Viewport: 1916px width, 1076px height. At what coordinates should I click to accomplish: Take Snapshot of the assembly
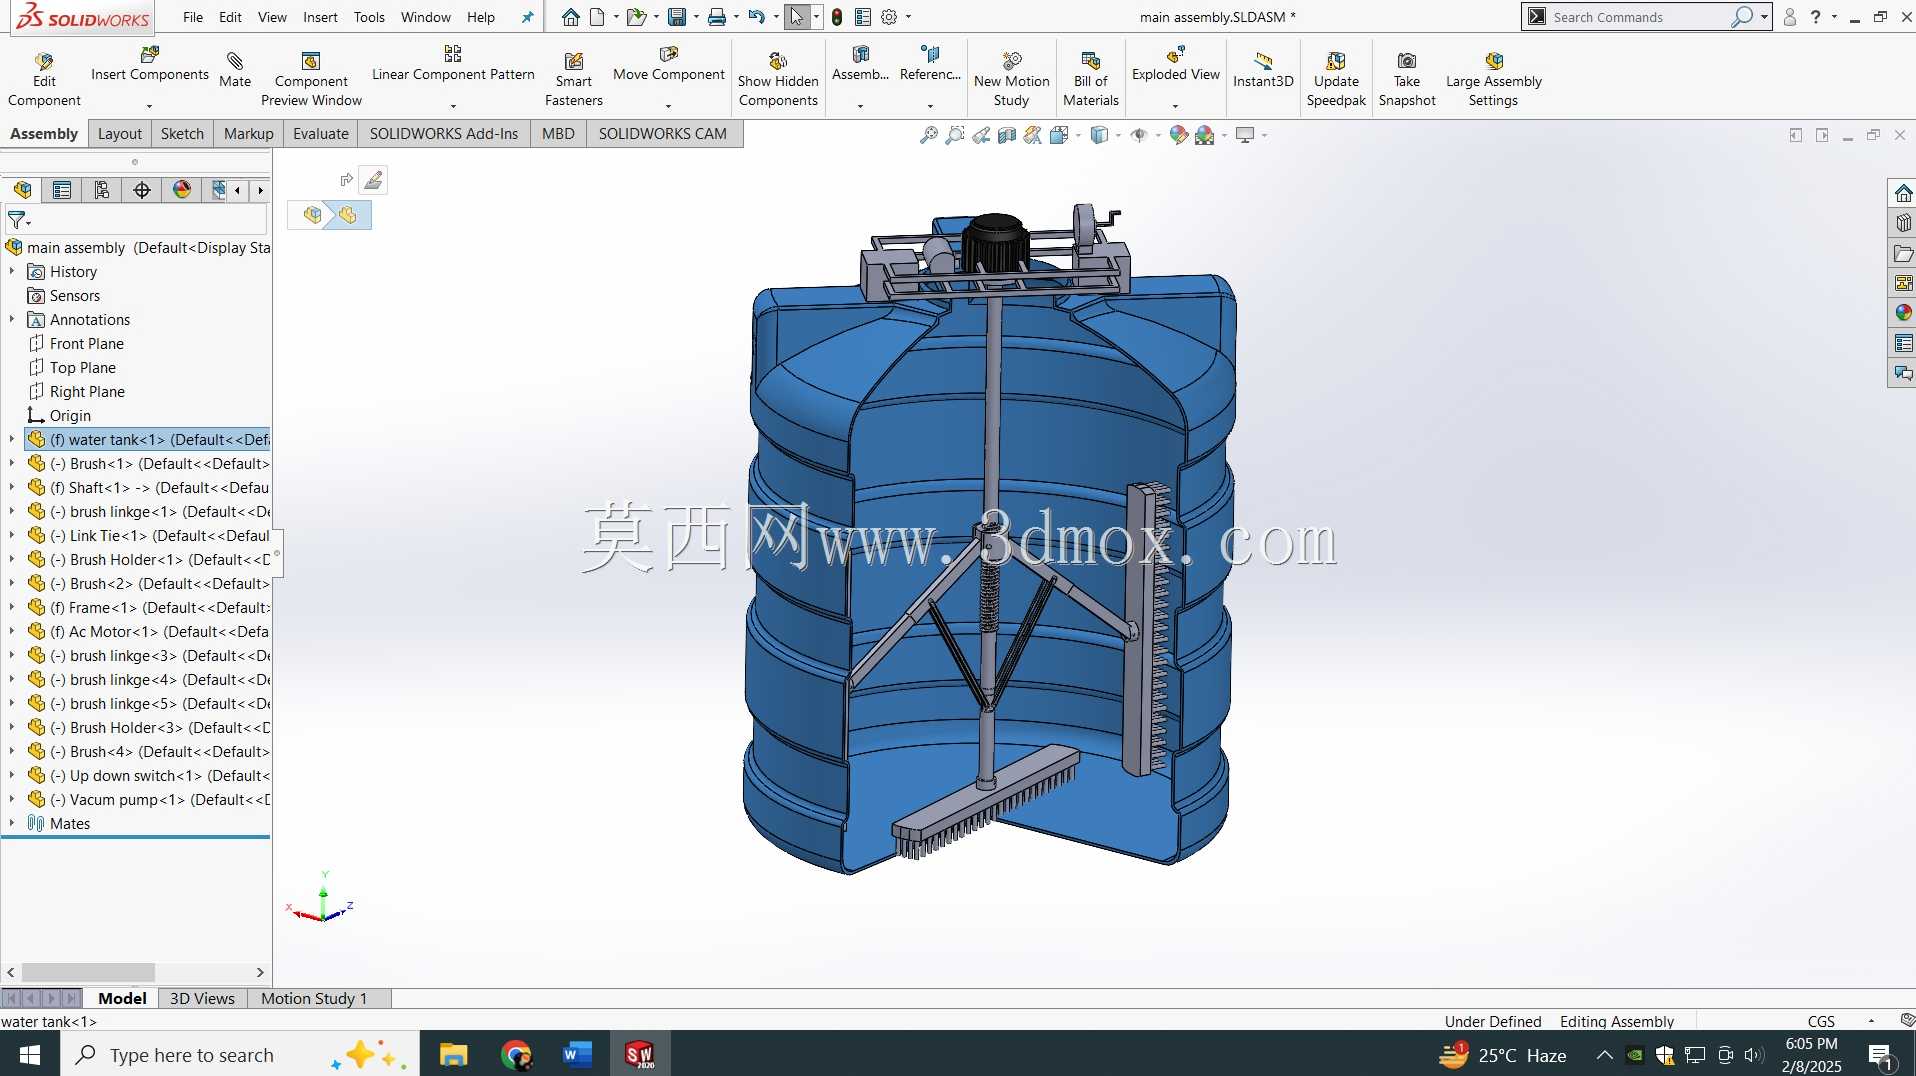1407,78
